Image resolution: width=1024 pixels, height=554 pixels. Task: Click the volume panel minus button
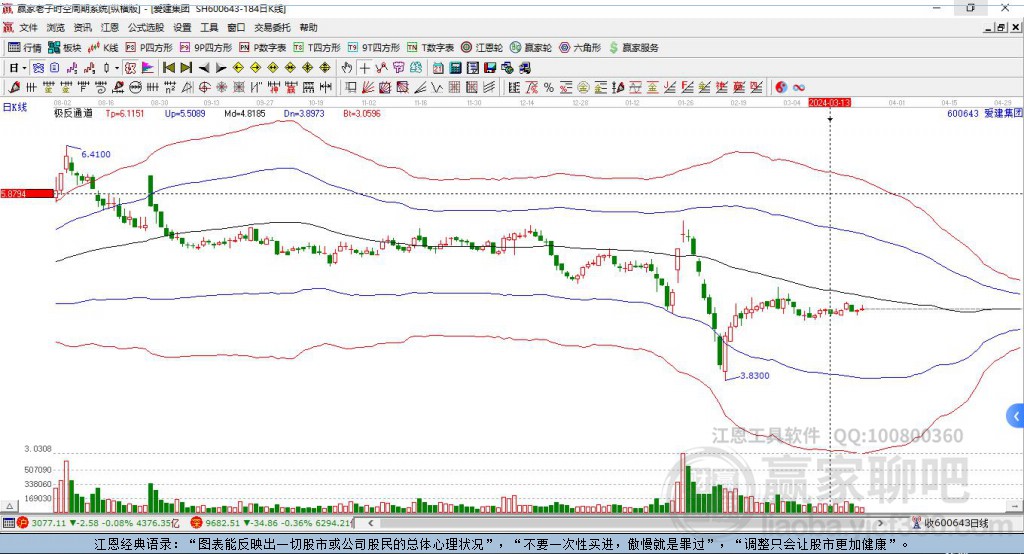[x=1015, y=506]
